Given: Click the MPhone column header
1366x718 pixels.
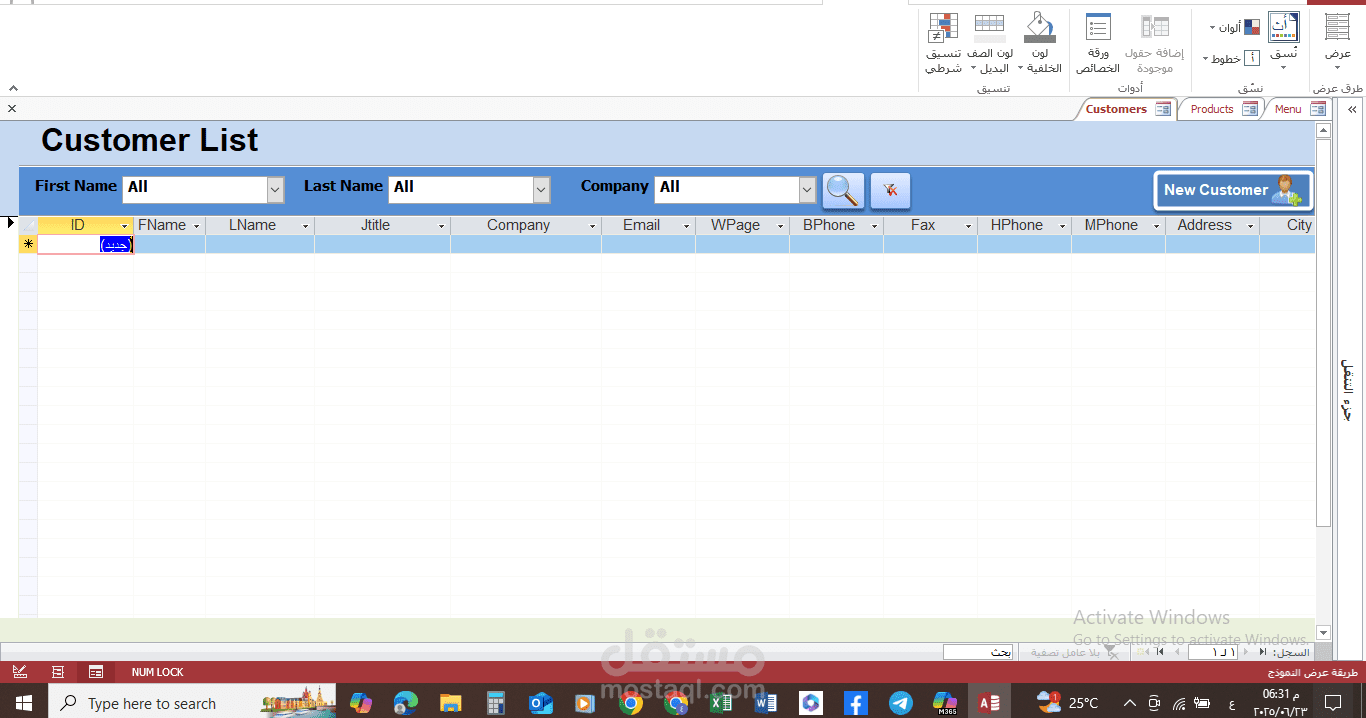Looking at the screenshot, I should click(1118, 226).
